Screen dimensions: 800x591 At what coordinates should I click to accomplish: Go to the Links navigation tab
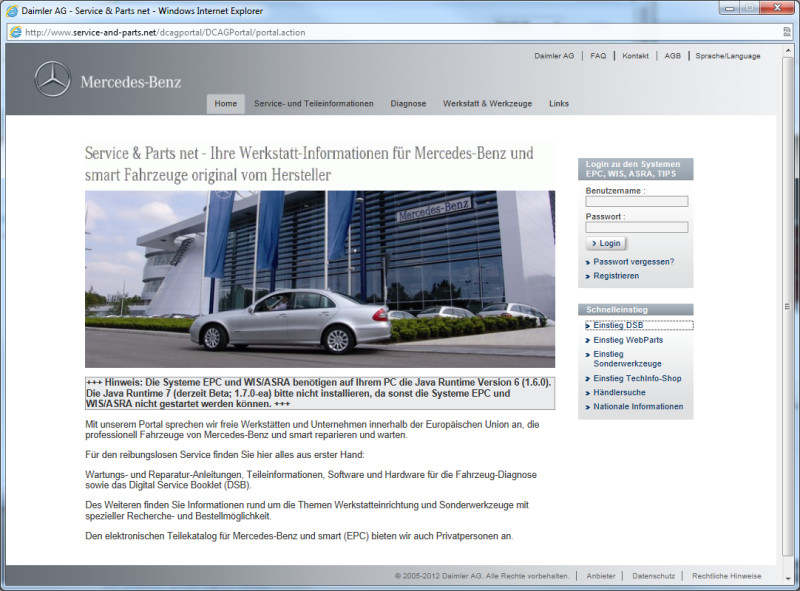coord(559,104)
